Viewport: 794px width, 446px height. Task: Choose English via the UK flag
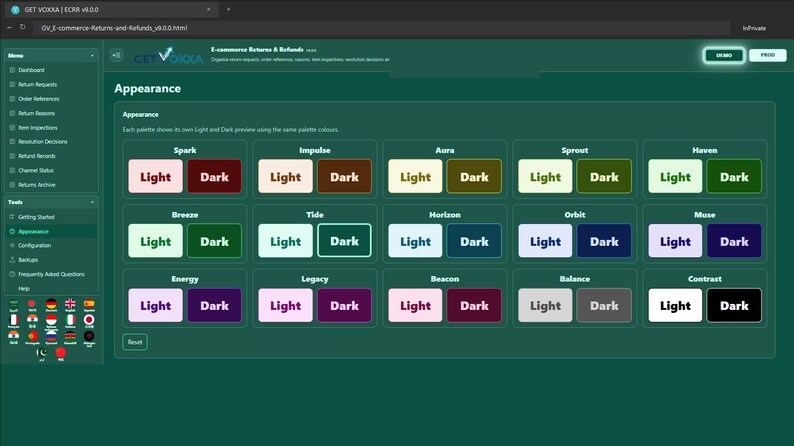point(70,304)
